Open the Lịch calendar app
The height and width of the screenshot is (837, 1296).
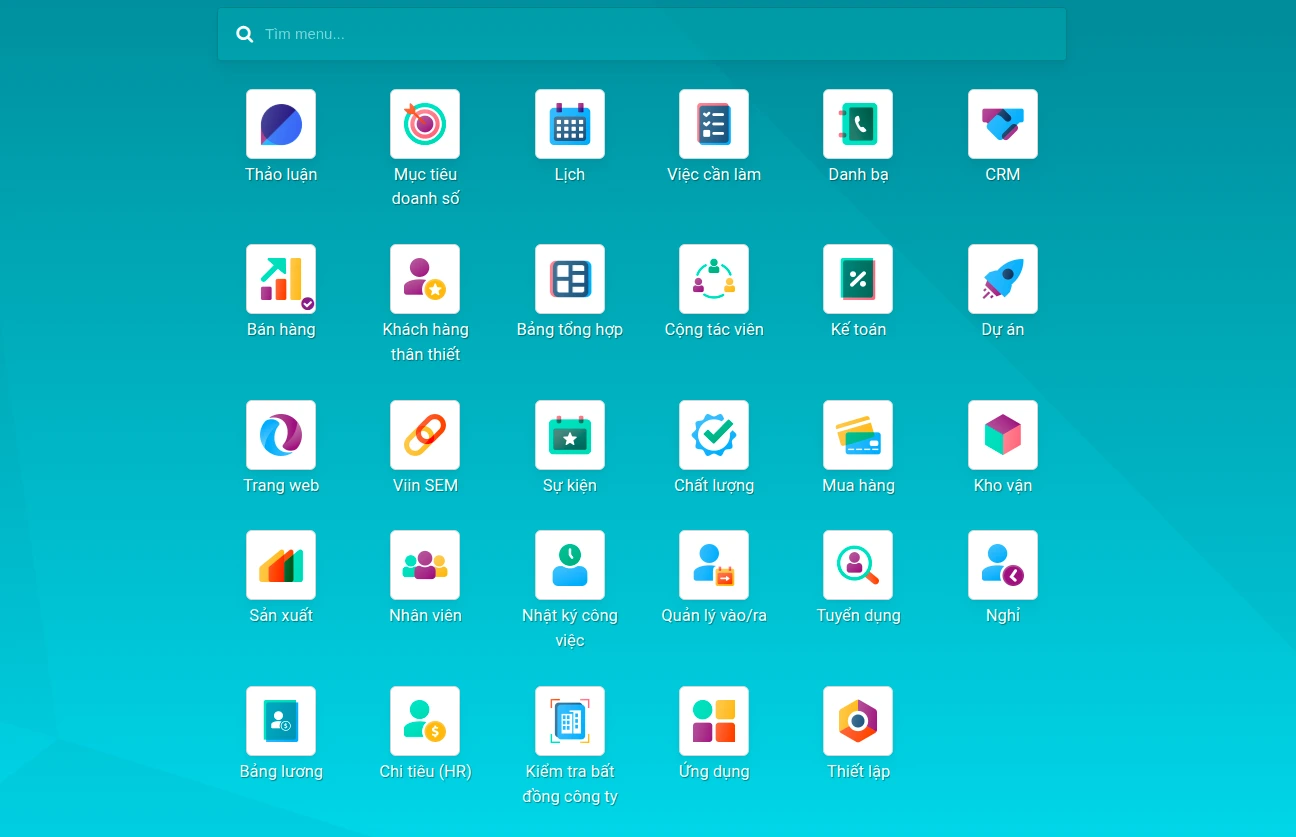[x=570, y=125]
